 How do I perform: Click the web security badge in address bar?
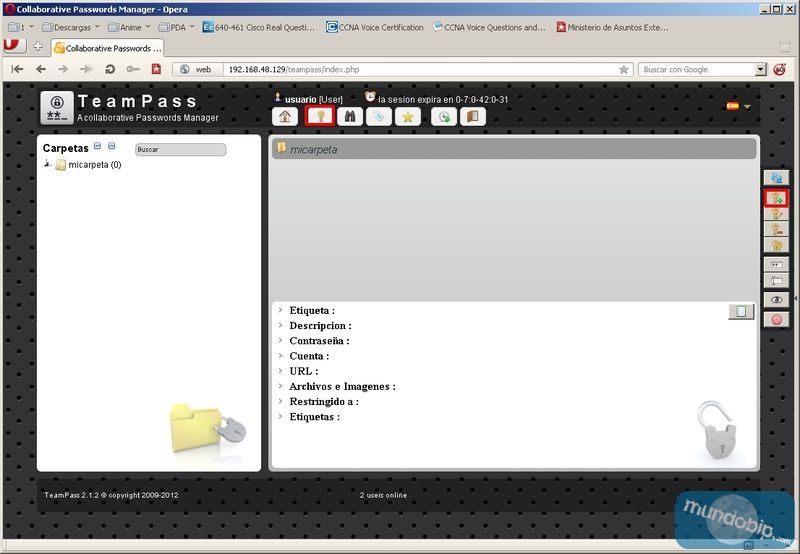[x=197, y=69]
